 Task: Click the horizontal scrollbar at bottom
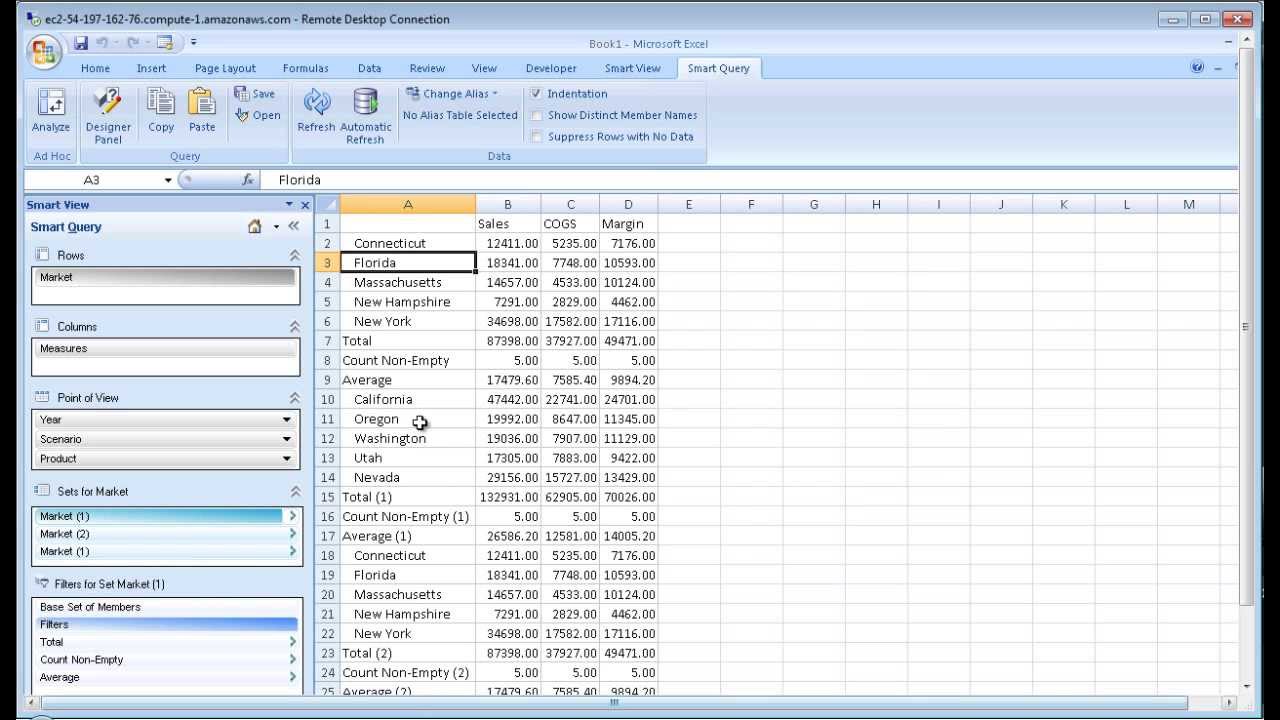pos(614,702)
